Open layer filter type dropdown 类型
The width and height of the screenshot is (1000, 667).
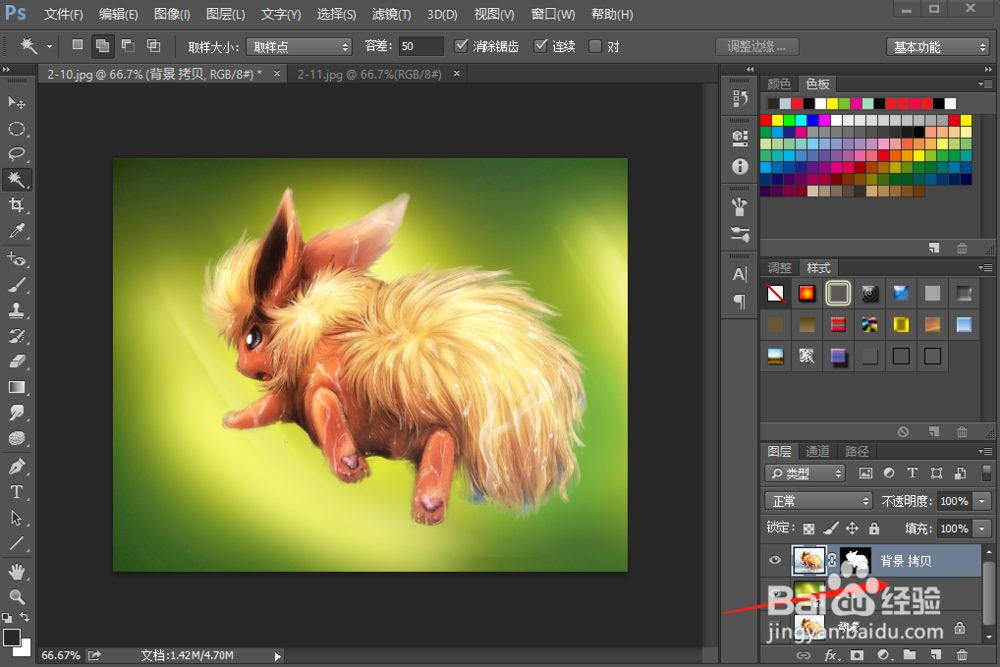[x=805, y=473]
